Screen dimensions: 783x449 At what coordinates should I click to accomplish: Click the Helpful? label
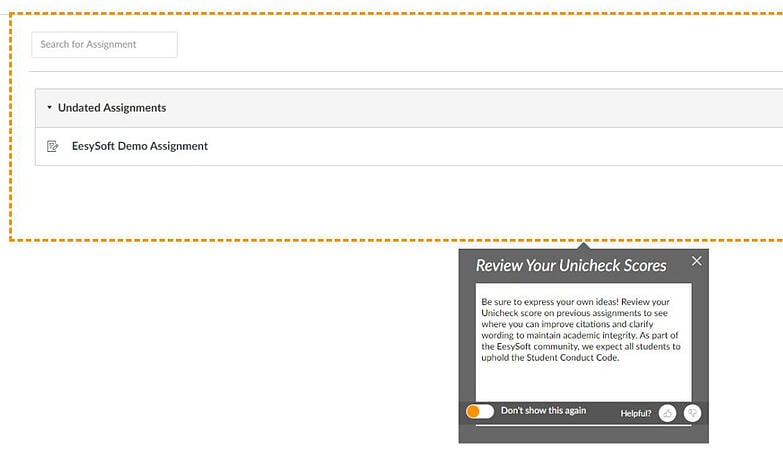pos(636,414)
